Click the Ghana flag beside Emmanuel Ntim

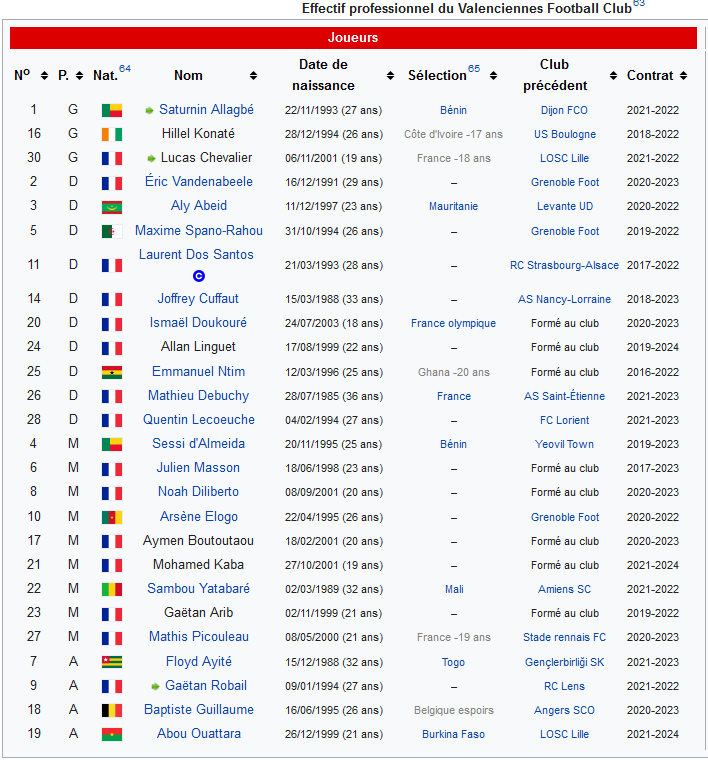coord(111,372)
